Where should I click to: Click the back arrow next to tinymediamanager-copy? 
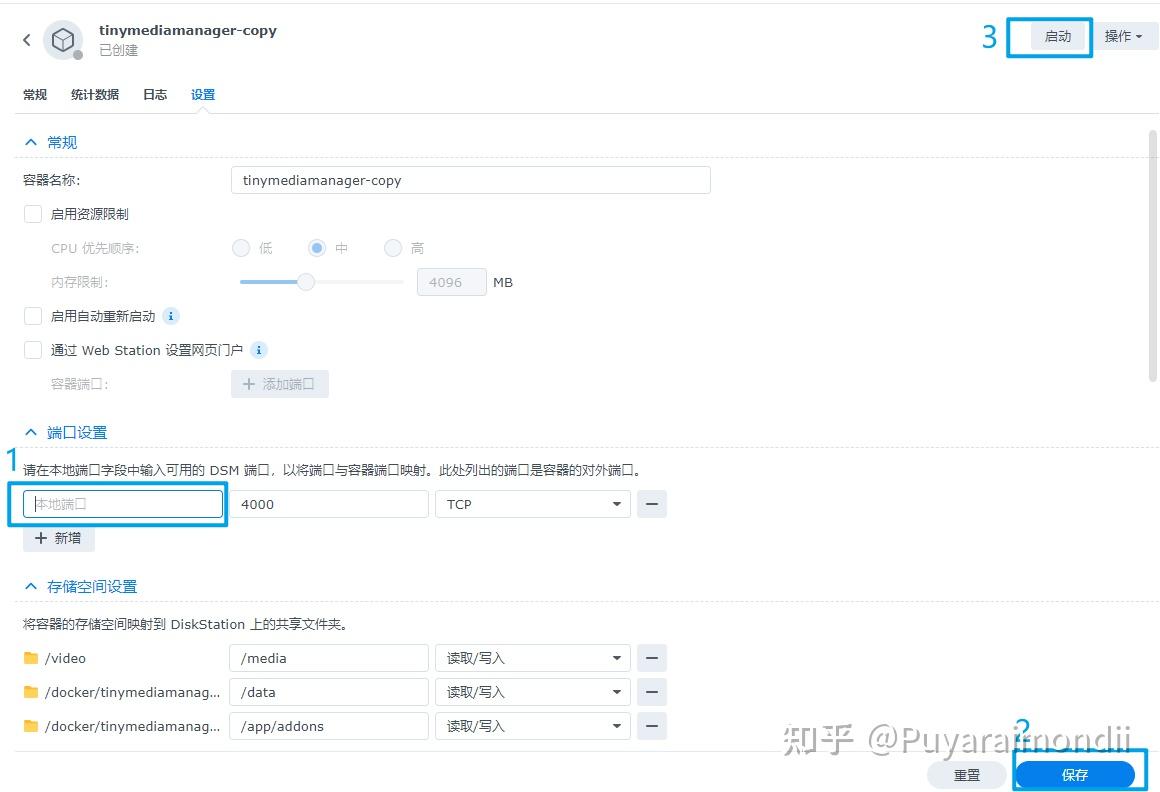pyautogui.click(x=26, y=40)
